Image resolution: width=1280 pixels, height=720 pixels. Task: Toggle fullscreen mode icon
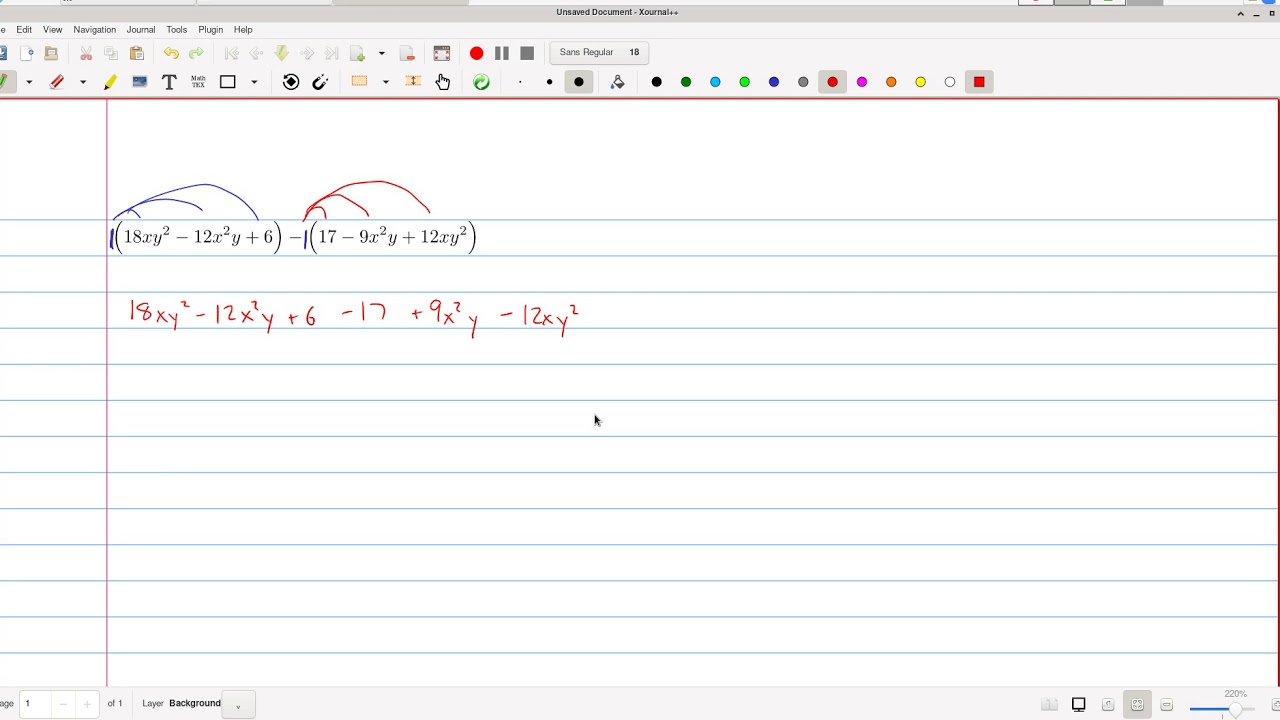pyautogui.click(x=442, y=53)
